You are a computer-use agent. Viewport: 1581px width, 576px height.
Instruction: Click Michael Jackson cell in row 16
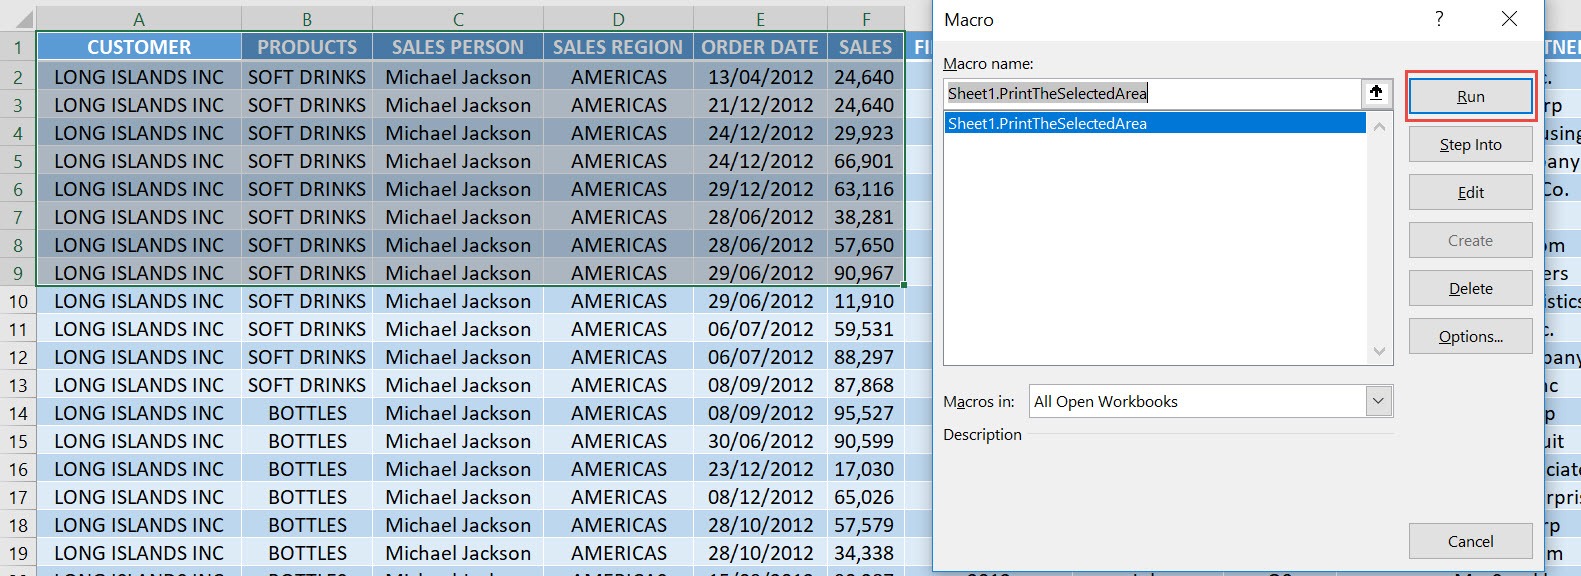[x=458, y=469]
